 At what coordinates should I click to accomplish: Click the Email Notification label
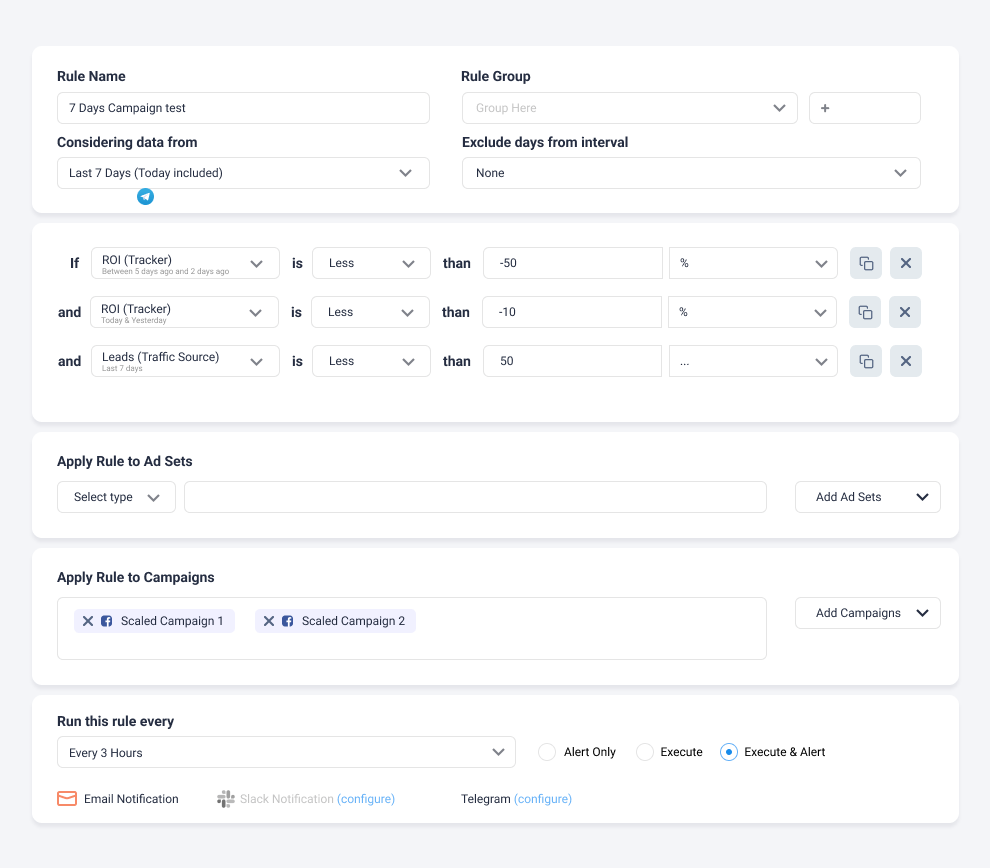pos(131,799)
